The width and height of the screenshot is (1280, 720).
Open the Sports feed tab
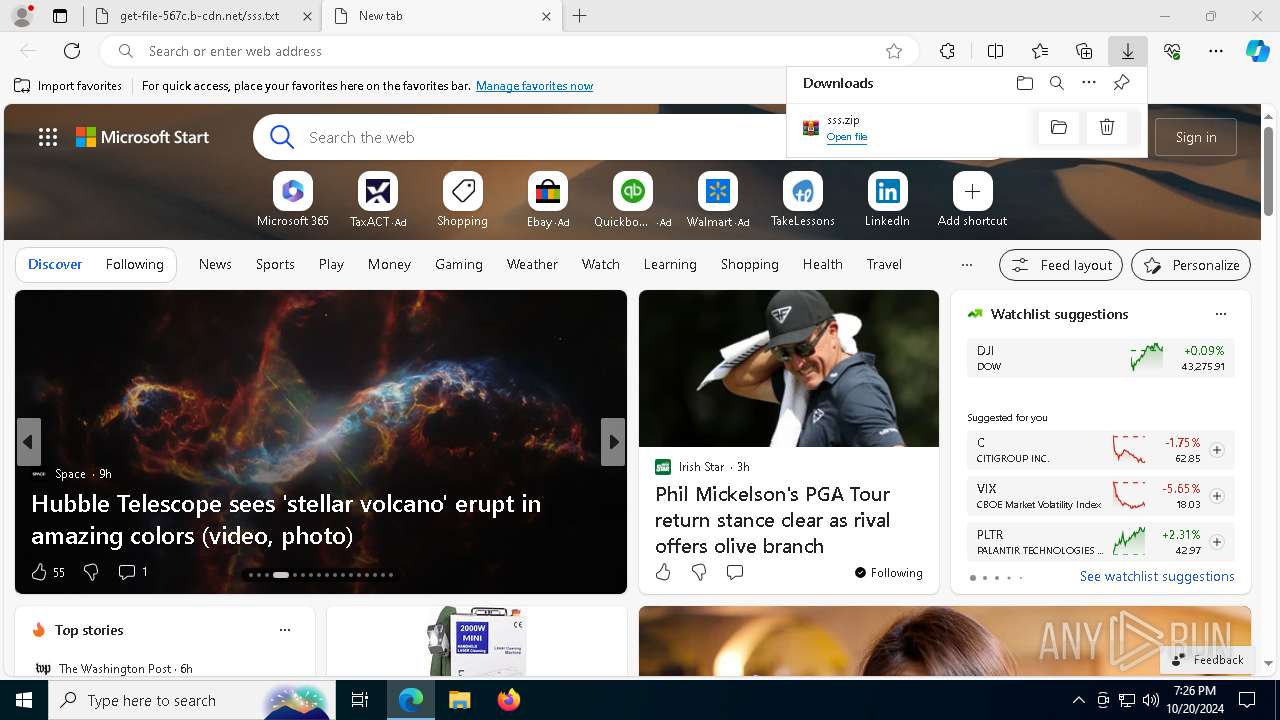(x=275, y=264)
